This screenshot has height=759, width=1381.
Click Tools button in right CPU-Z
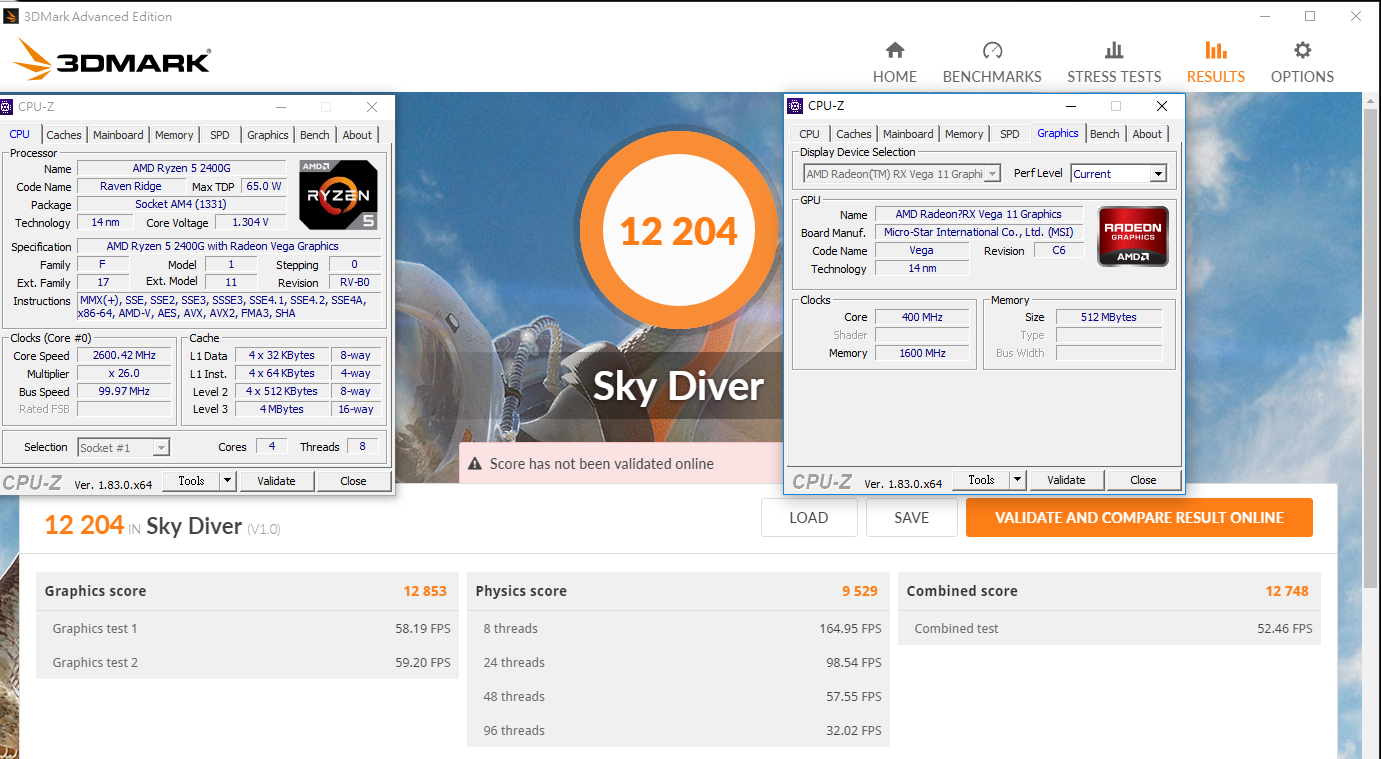tap(981, 480)
